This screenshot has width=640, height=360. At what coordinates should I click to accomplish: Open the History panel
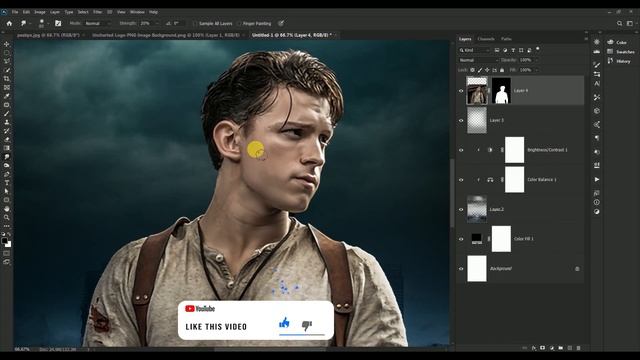(x=619, y=61)
